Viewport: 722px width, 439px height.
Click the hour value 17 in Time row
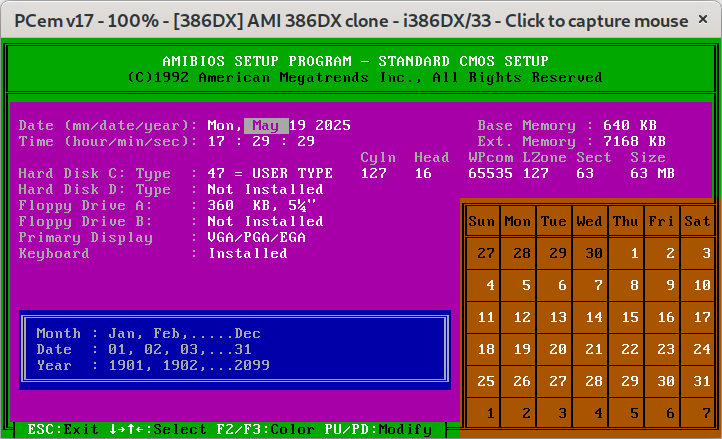tap(216, 141)
